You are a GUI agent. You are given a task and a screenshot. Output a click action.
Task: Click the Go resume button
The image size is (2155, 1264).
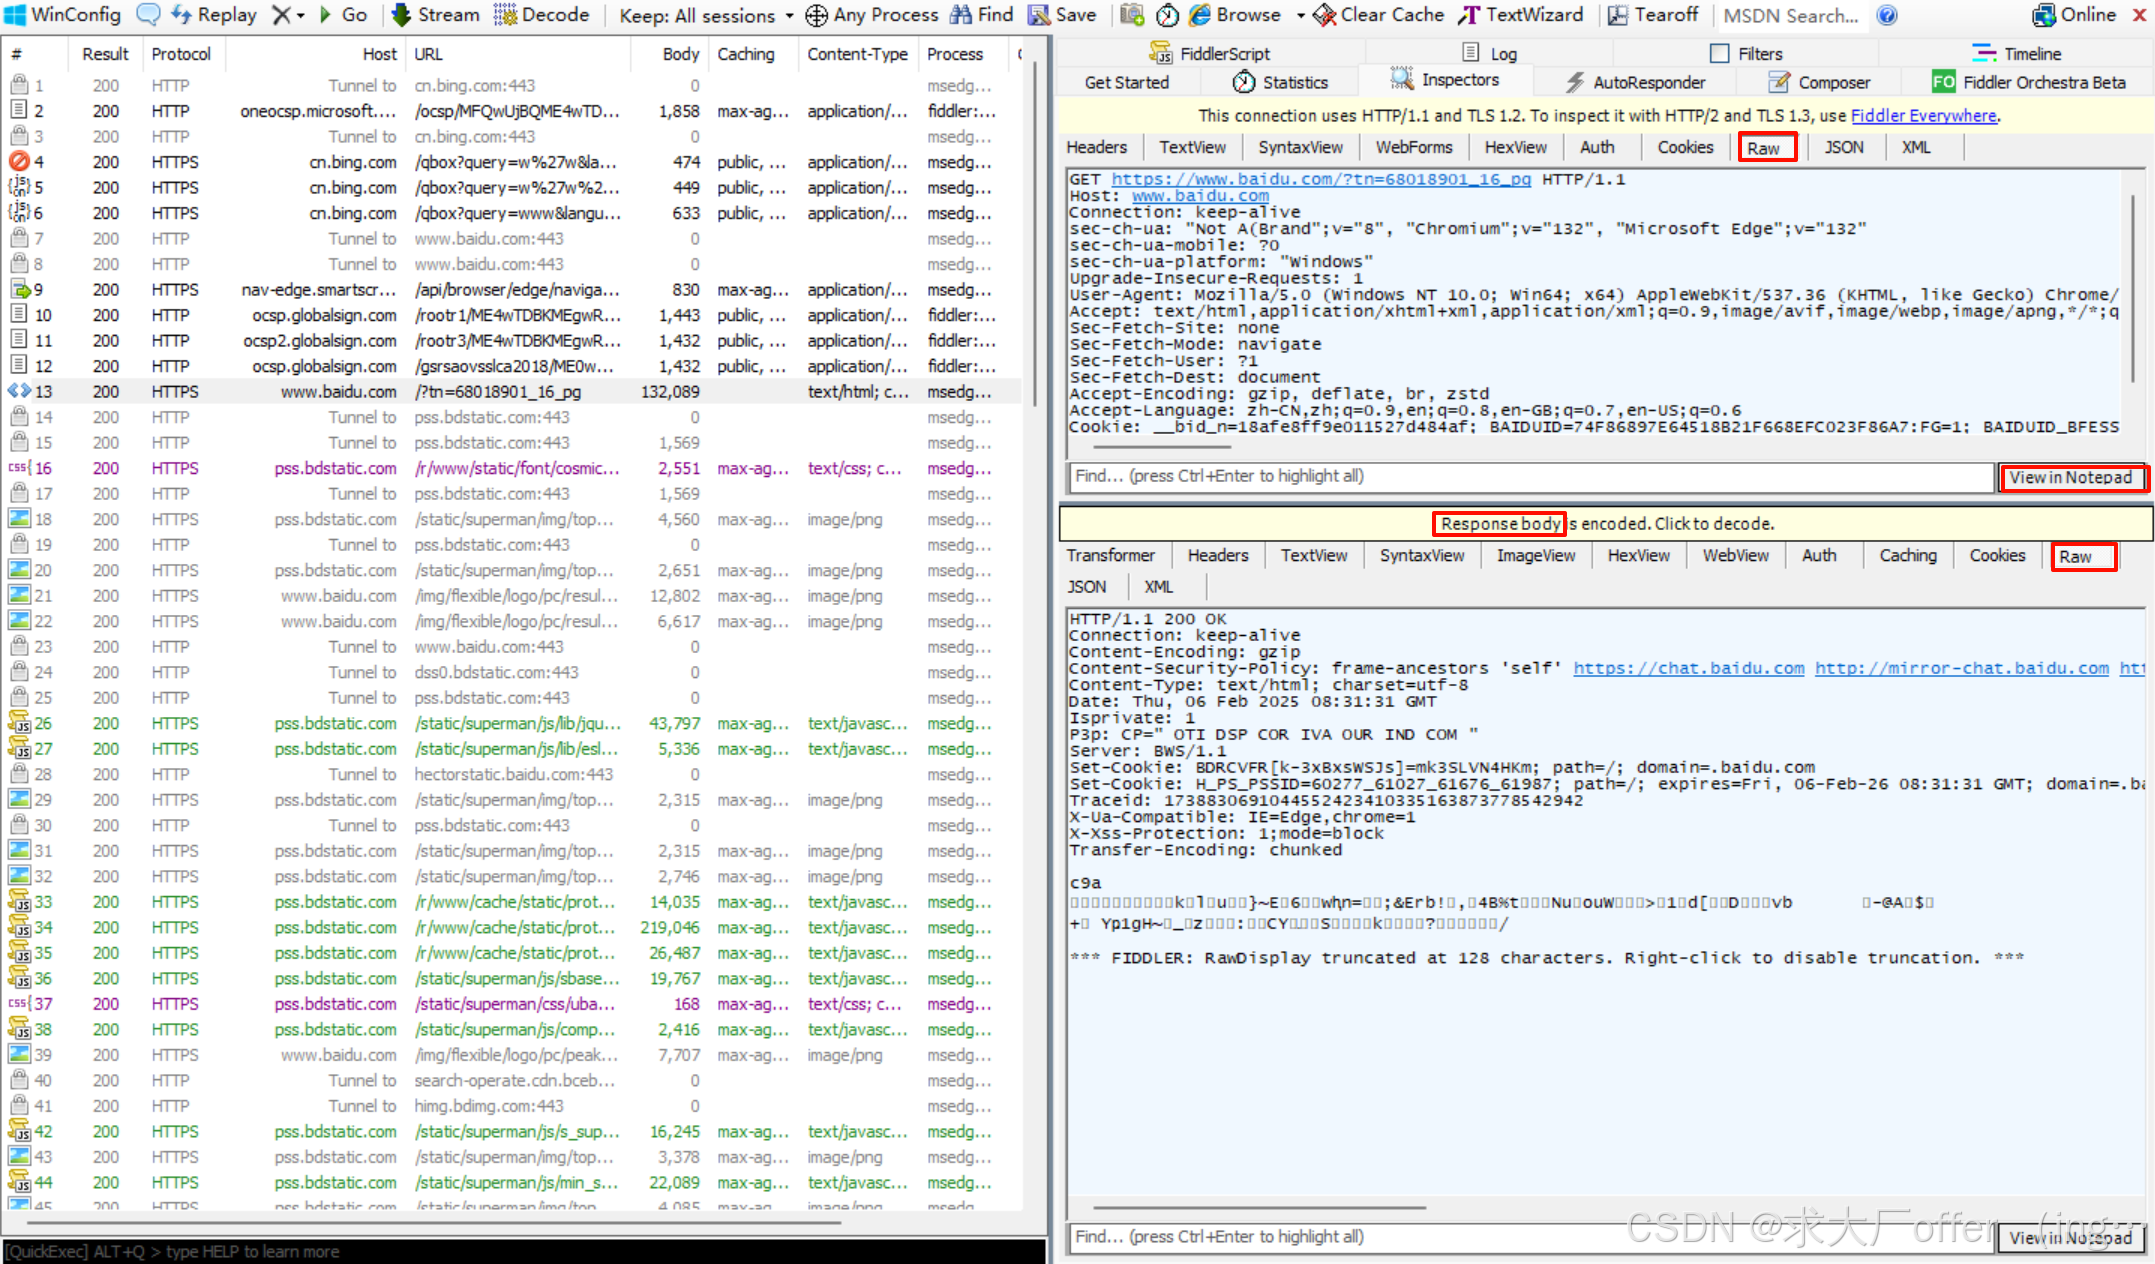pos(342,15)
